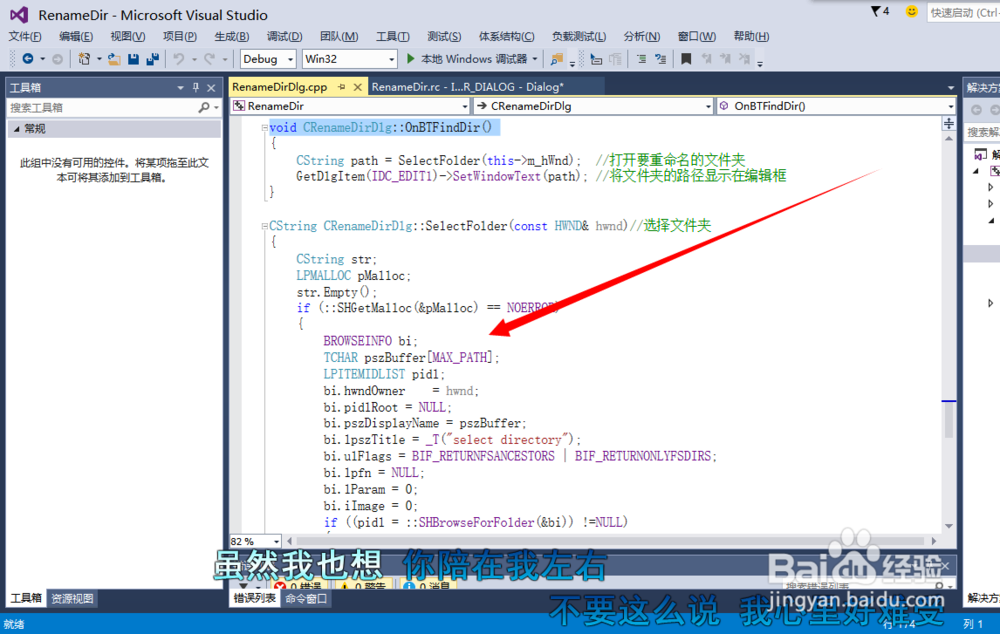The height and width of the screenshot is (634, 1000).
Task: Open the OnBTFindDir() member dropdown
Action: (x=836, y=106)
